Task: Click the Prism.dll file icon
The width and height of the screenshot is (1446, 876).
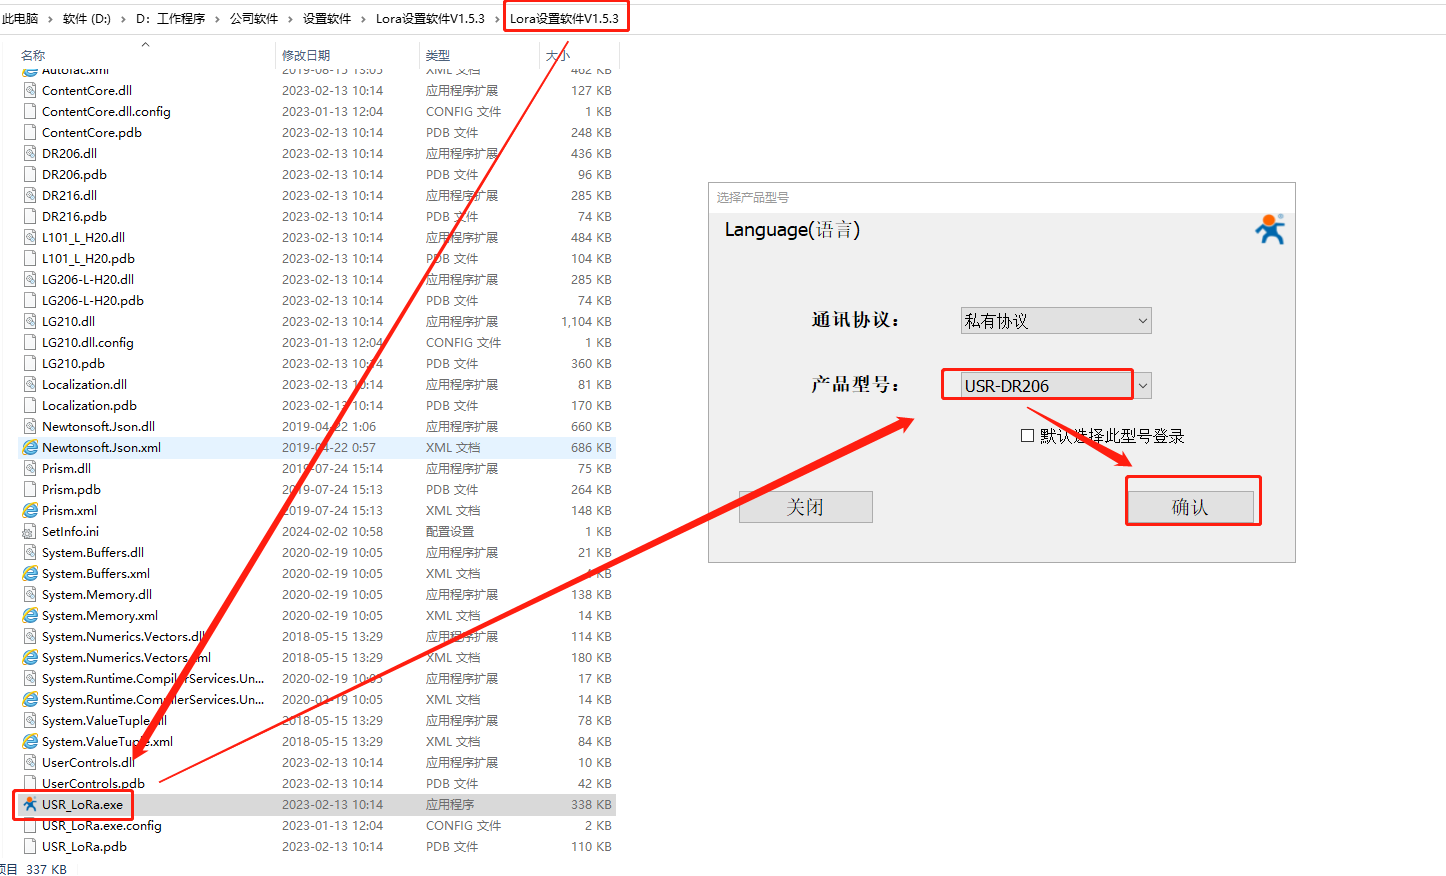Action: (30, 468)
